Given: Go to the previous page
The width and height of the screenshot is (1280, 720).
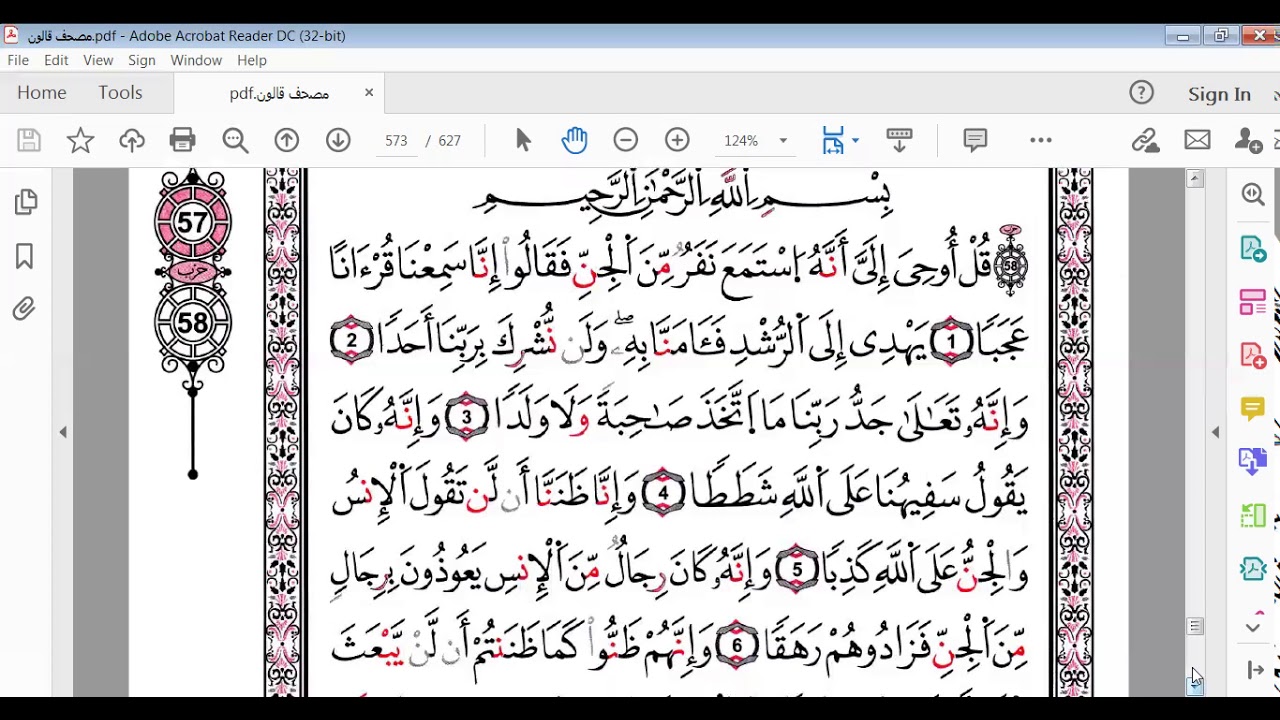Looking at the screenshot, I should (x=287, y=141).
